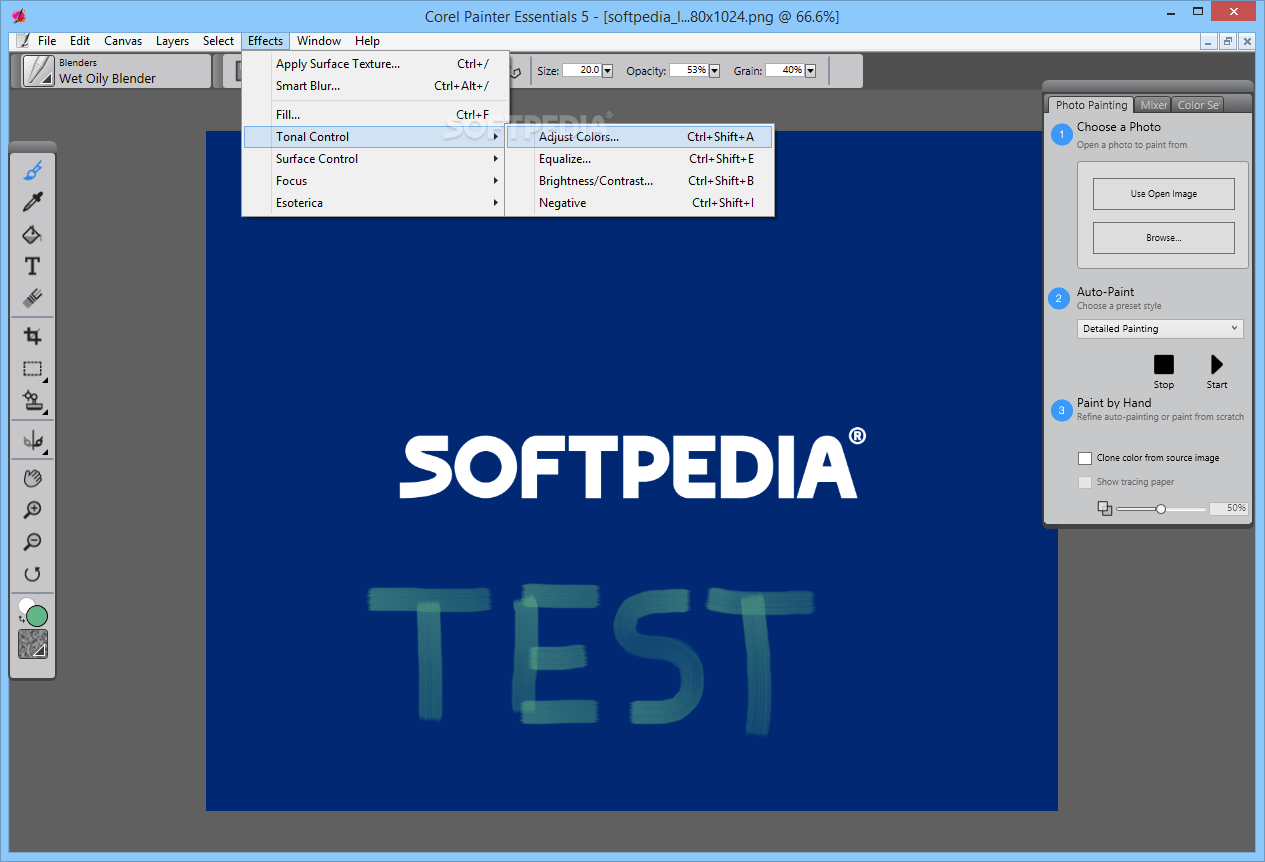Select the Dropper tool

[33, 201]
